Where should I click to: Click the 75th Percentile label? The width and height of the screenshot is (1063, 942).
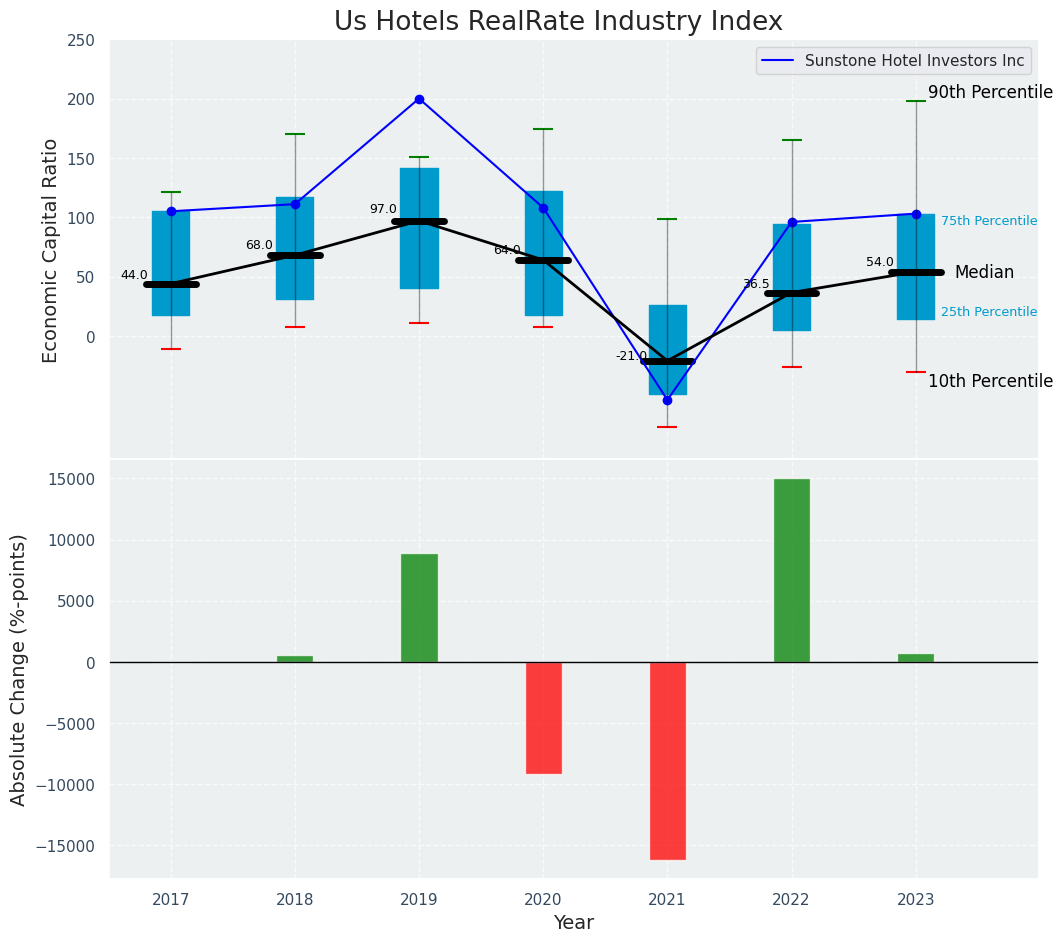(988, 221)
